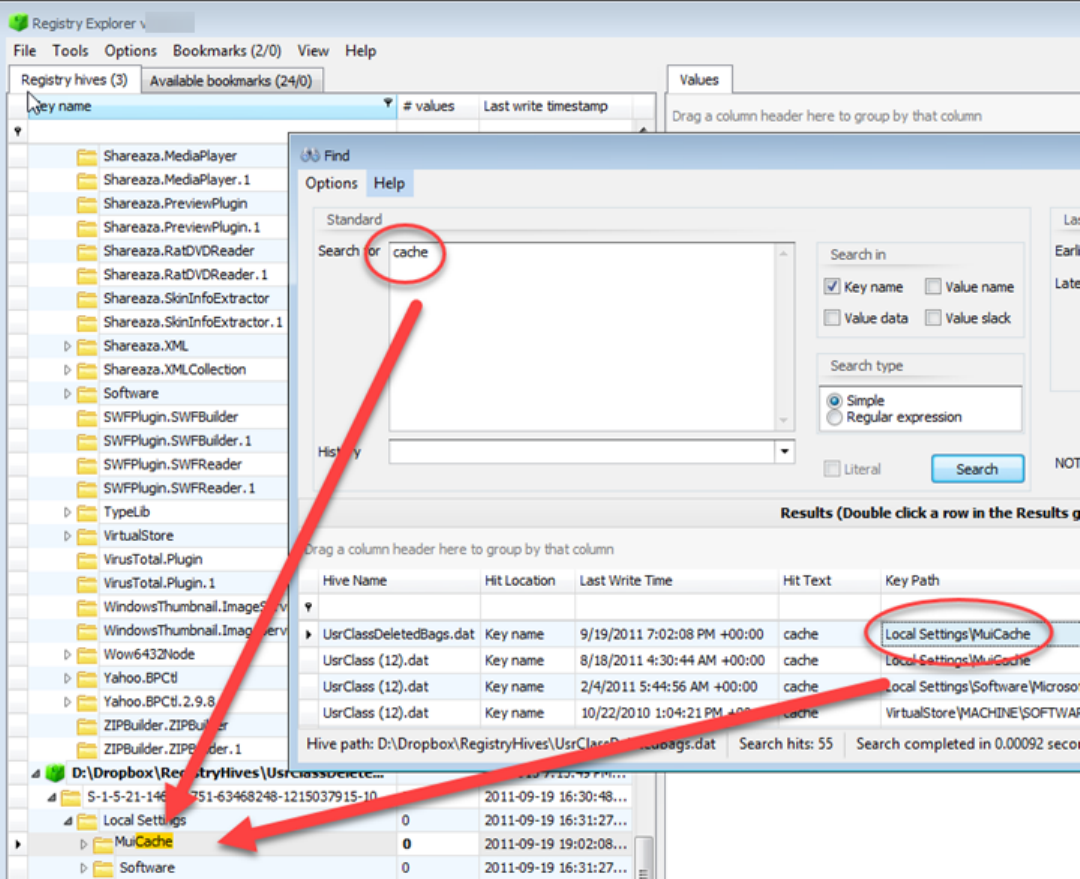The width and height of the screenshot is (1080, 879).
Task: Click the scrollbar of the Search for text box
Action: point(784,337)
